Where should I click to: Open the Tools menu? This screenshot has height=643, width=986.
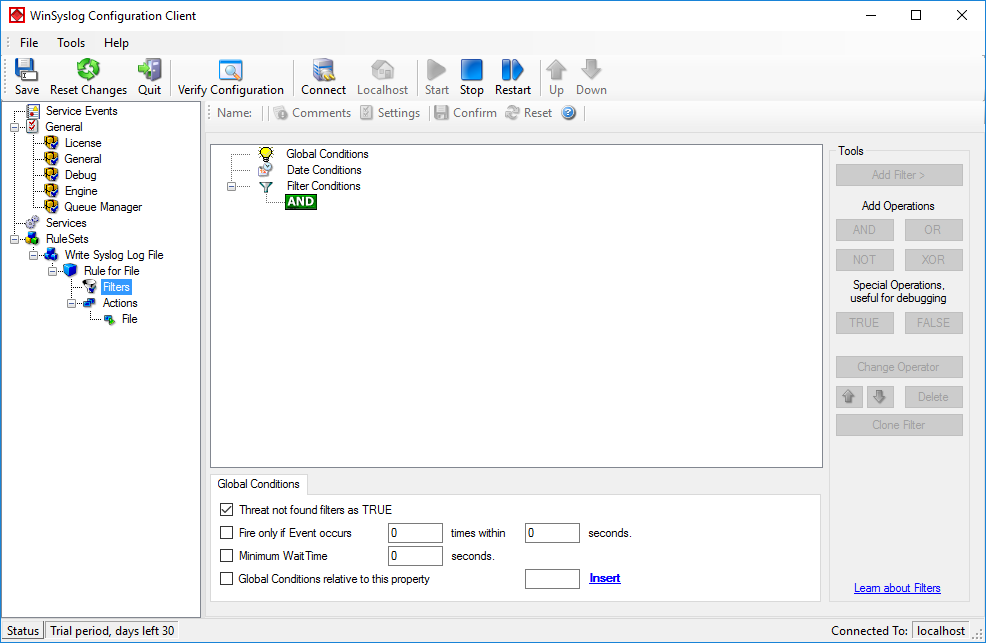click(x=70, y=43)
